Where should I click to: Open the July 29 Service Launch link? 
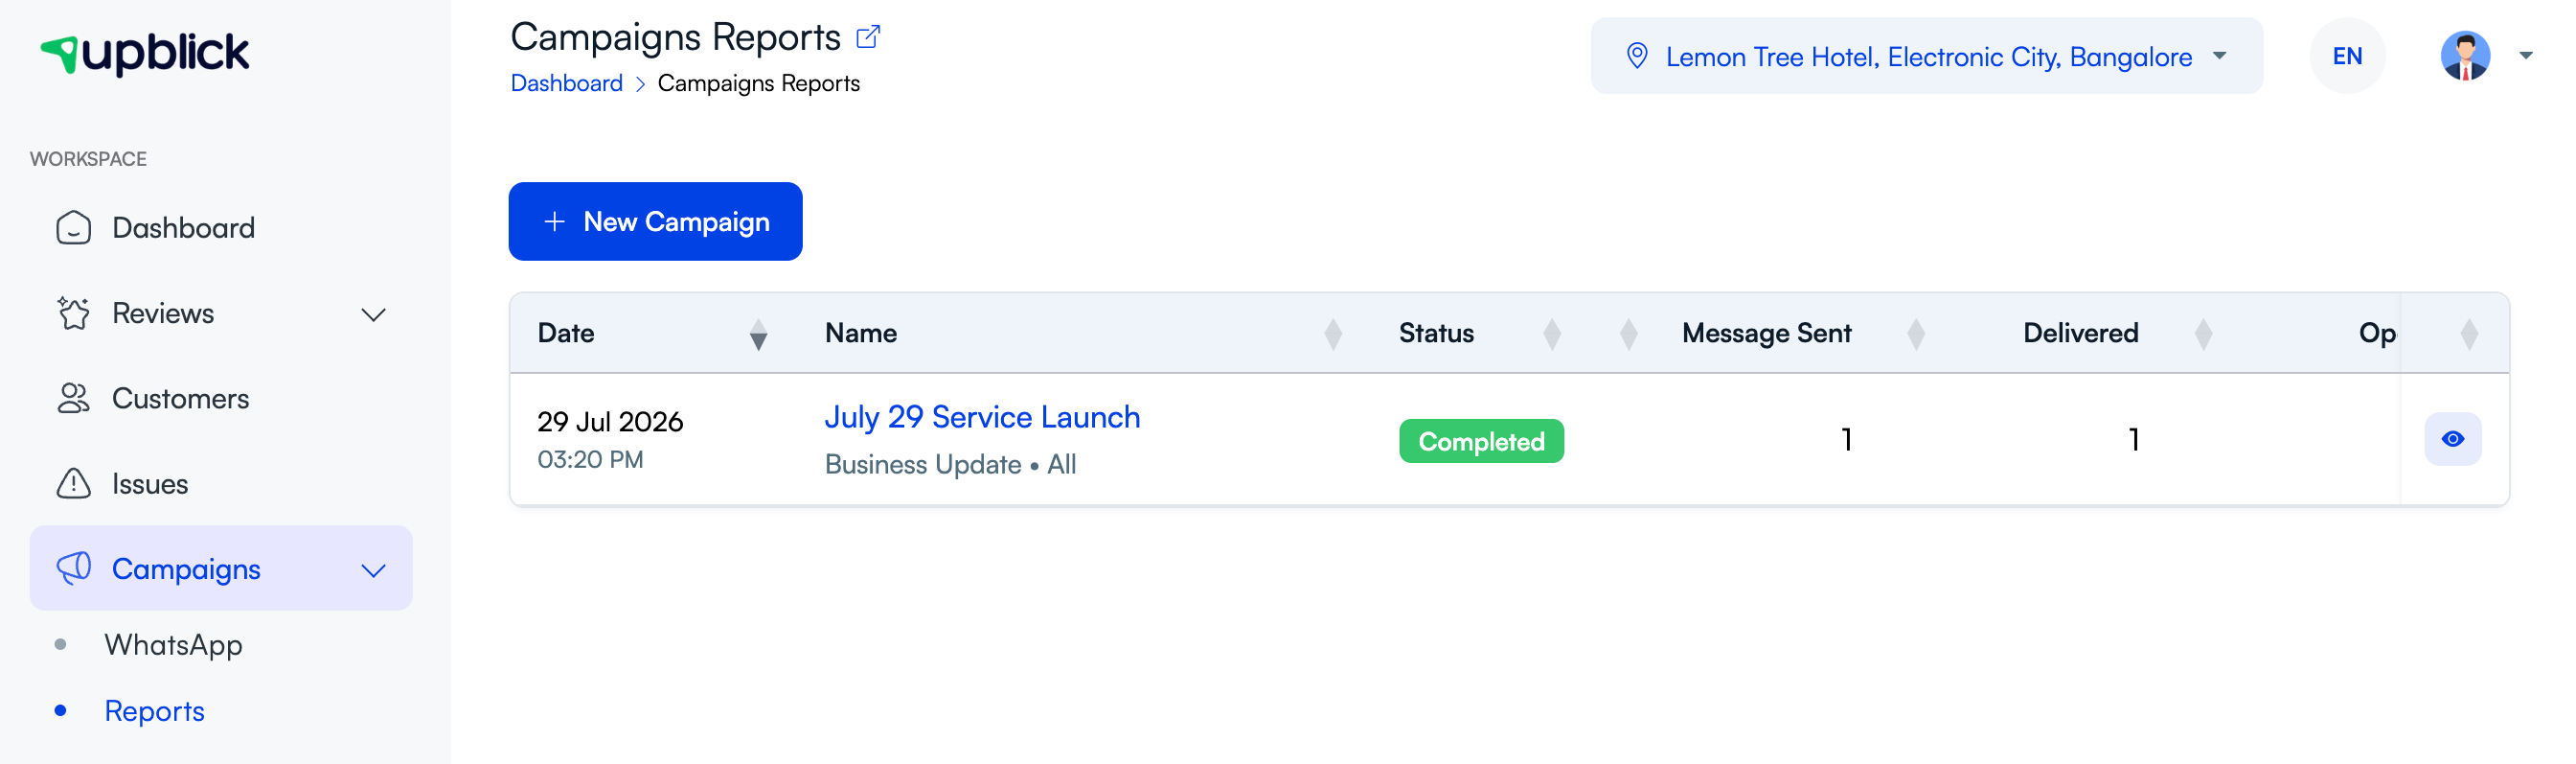point(982,417)
